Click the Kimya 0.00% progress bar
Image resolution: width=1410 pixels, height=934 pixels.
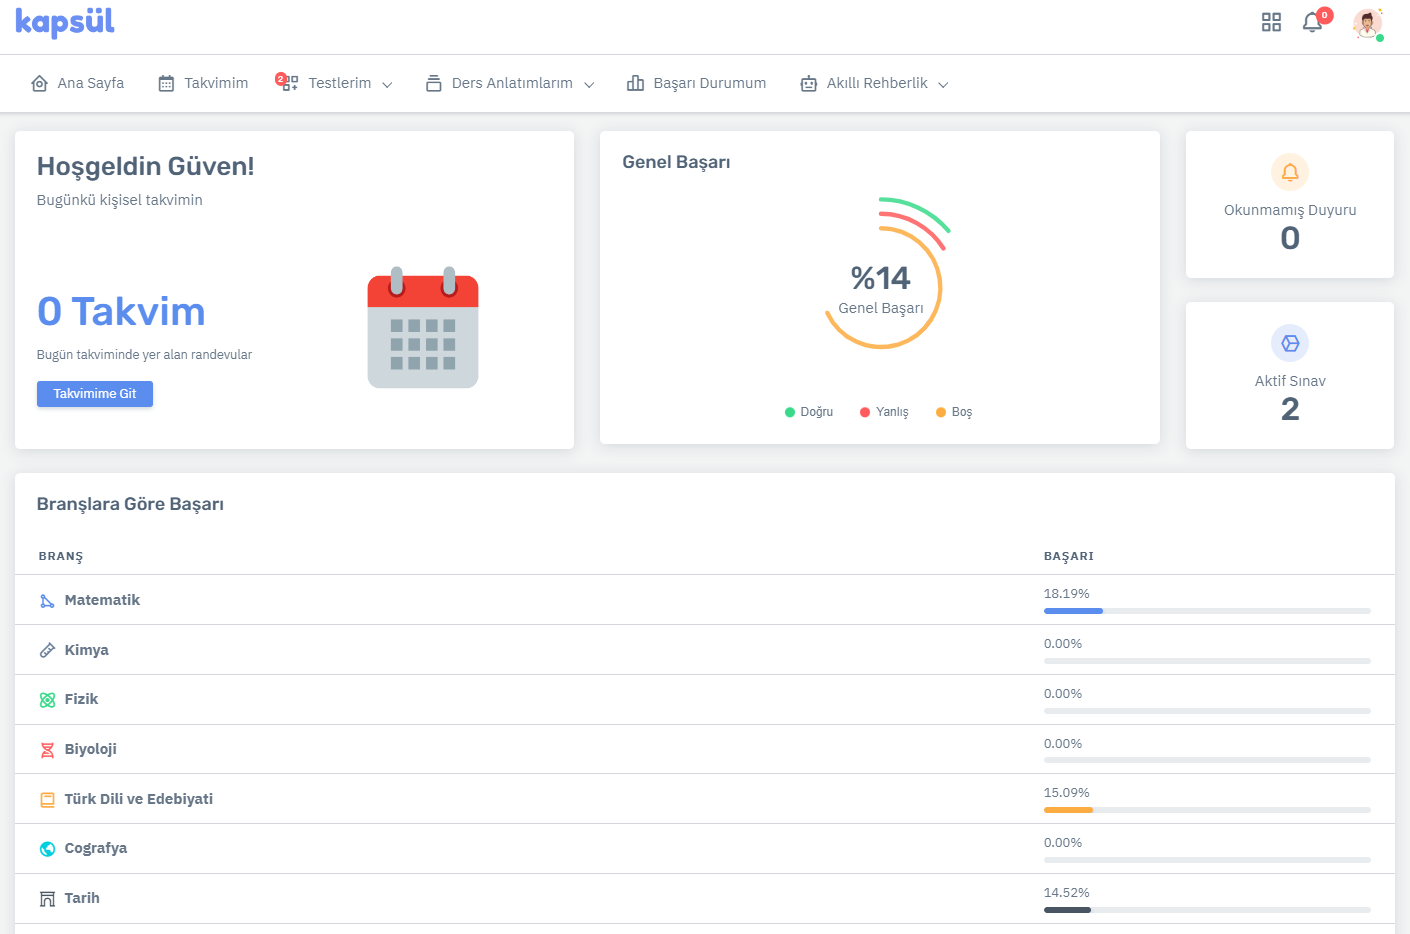[x=1207, y=660]
